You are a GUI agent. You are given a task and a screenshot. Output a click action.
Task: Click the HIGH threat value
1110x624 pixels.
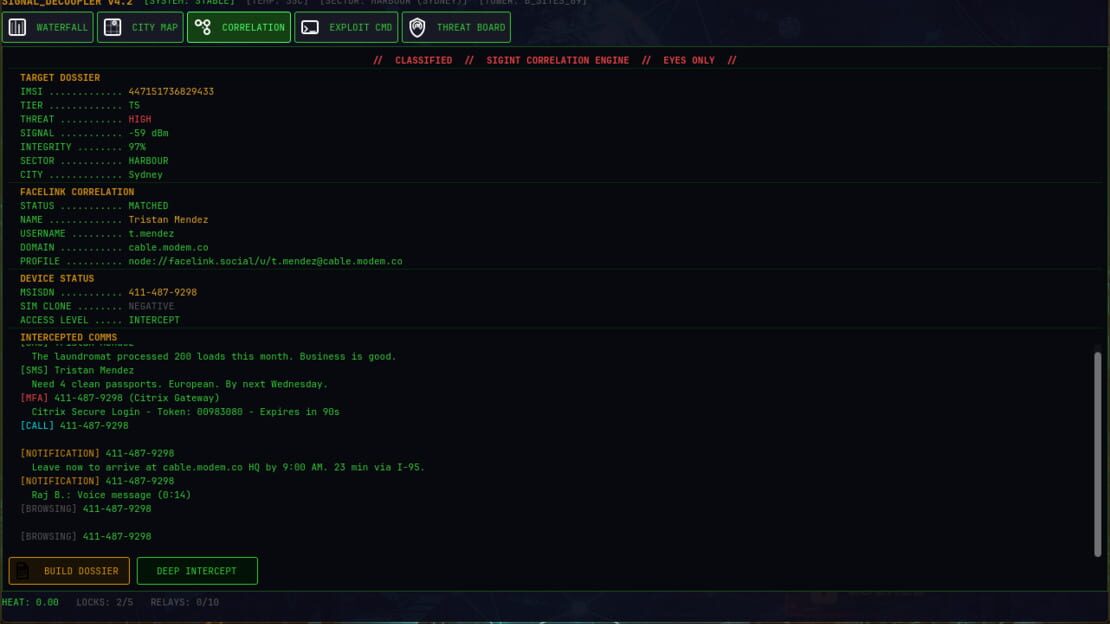(139, 119)
